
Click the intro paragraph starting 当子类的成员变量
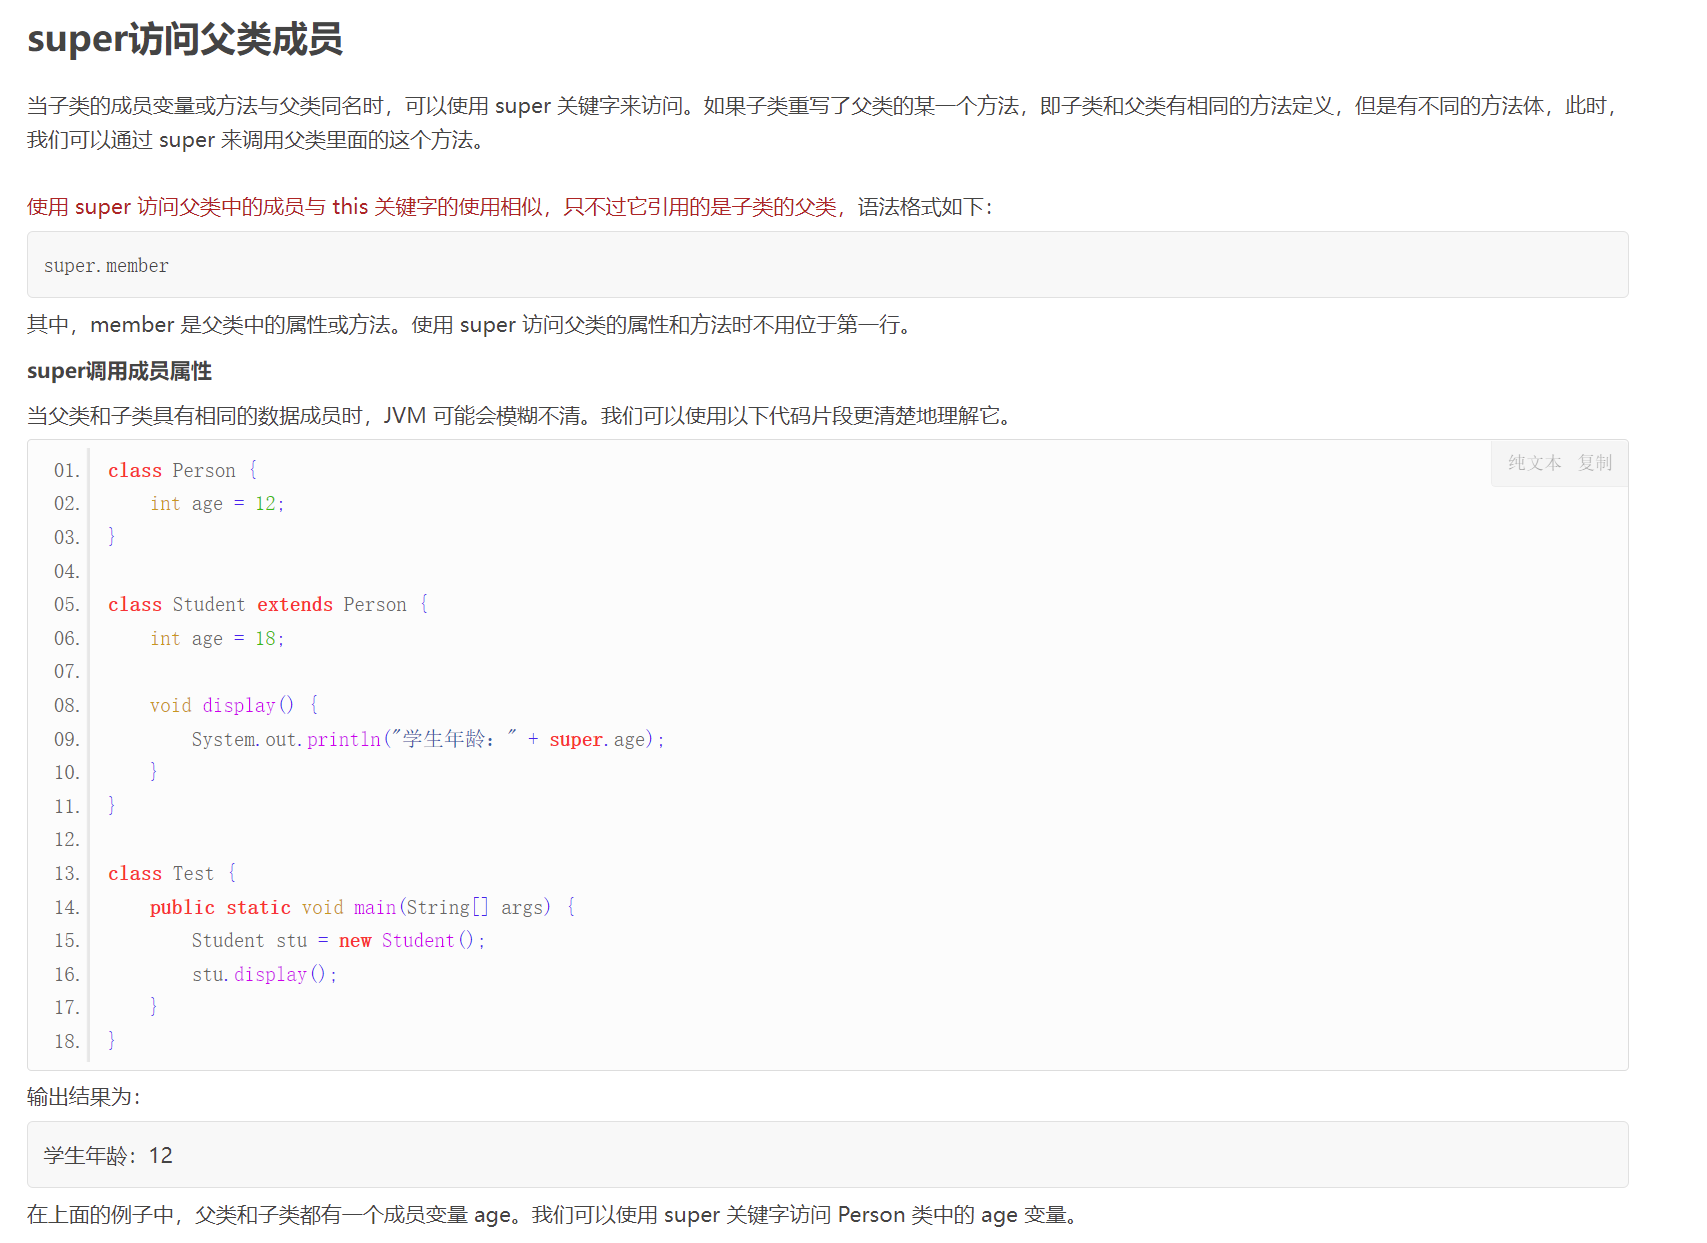pyautogui.click(x=822, y=123)
